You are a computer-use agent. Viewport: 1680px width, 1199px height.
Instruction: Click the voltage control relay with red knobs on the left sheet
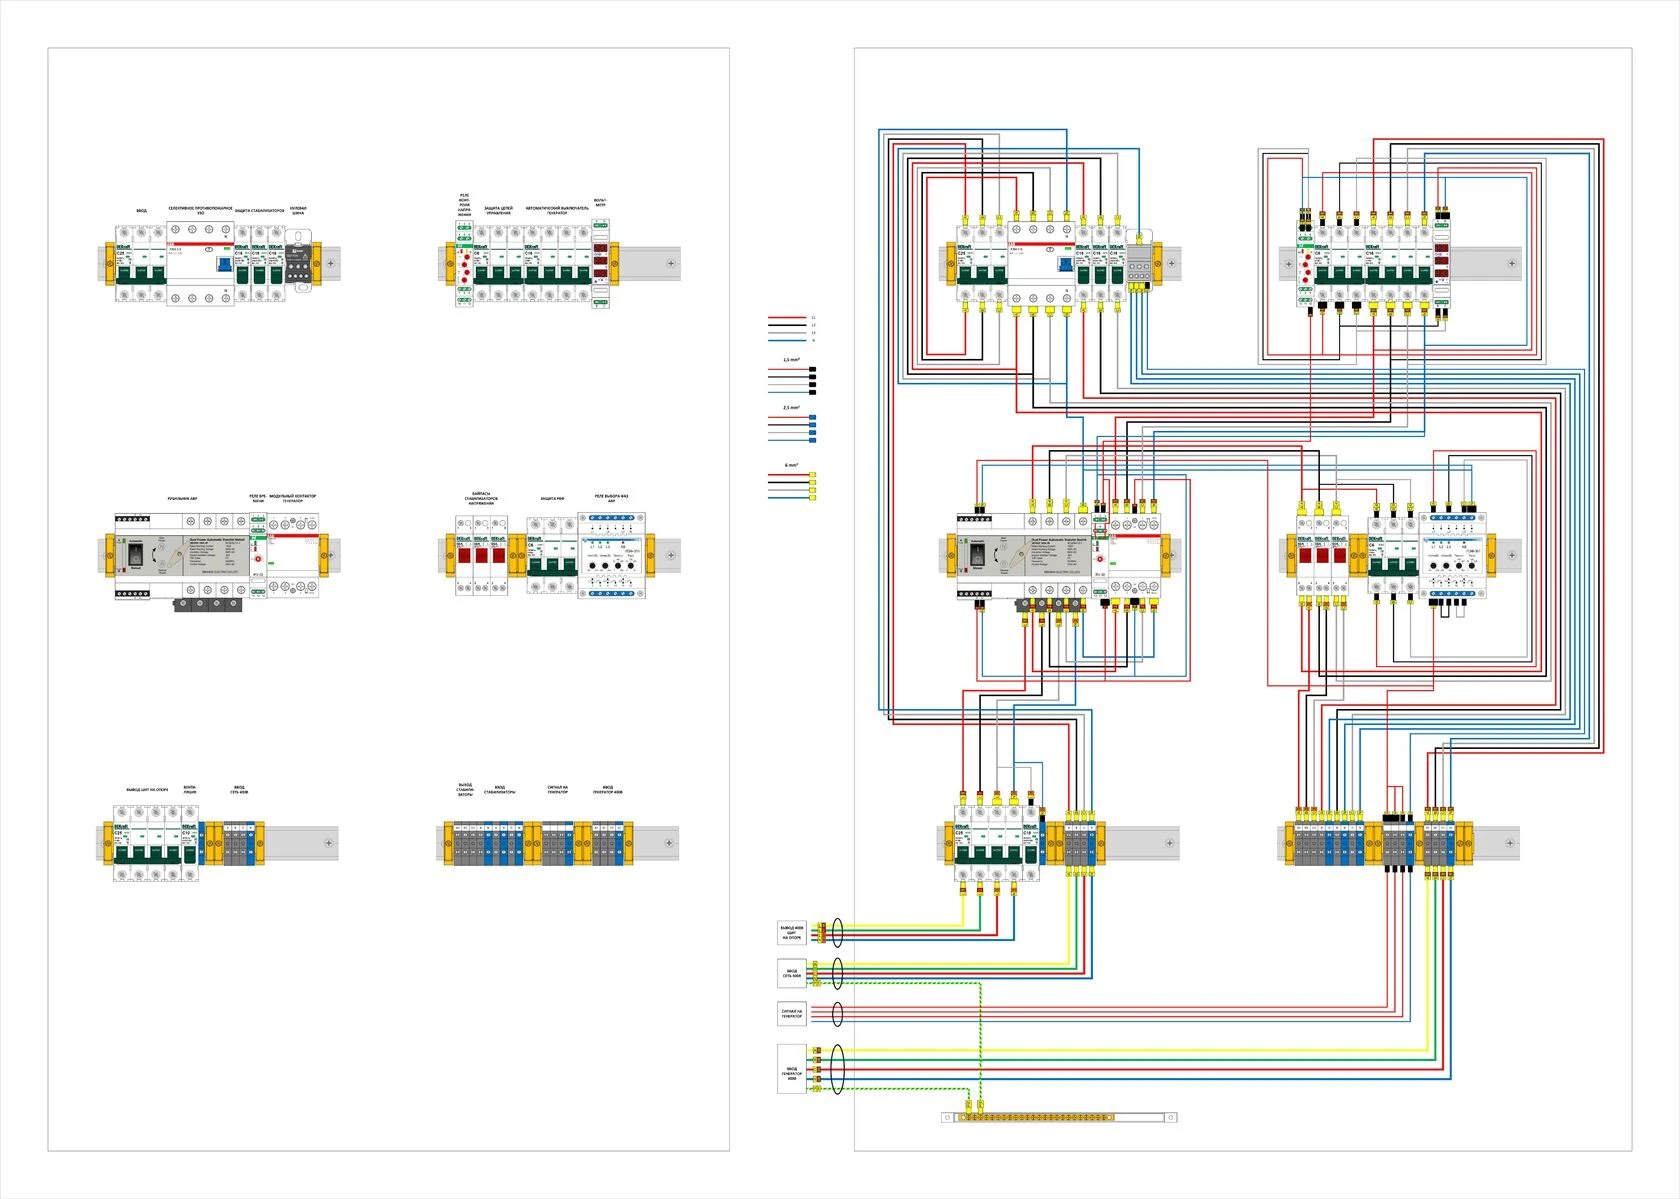(x=464, y=264)
